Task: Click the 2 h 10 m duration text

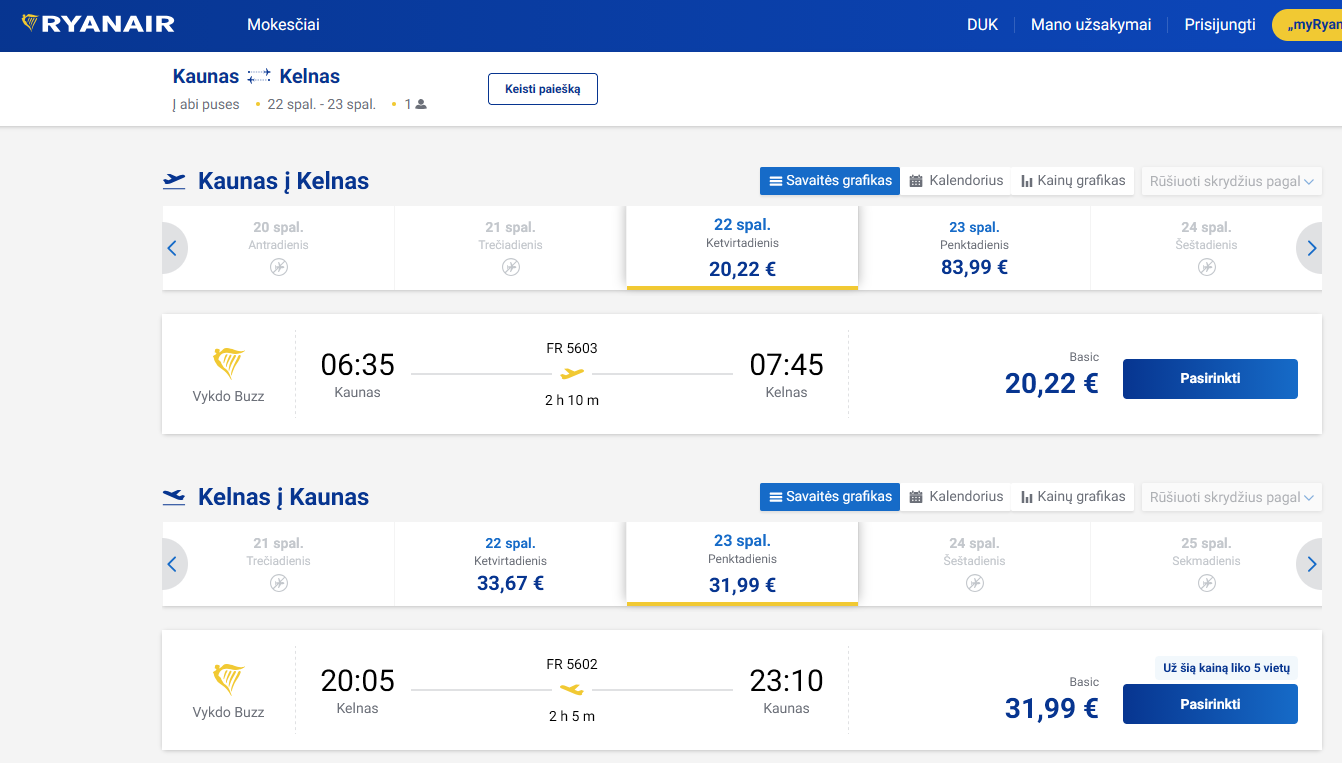Action: click(x=572, y=400)
